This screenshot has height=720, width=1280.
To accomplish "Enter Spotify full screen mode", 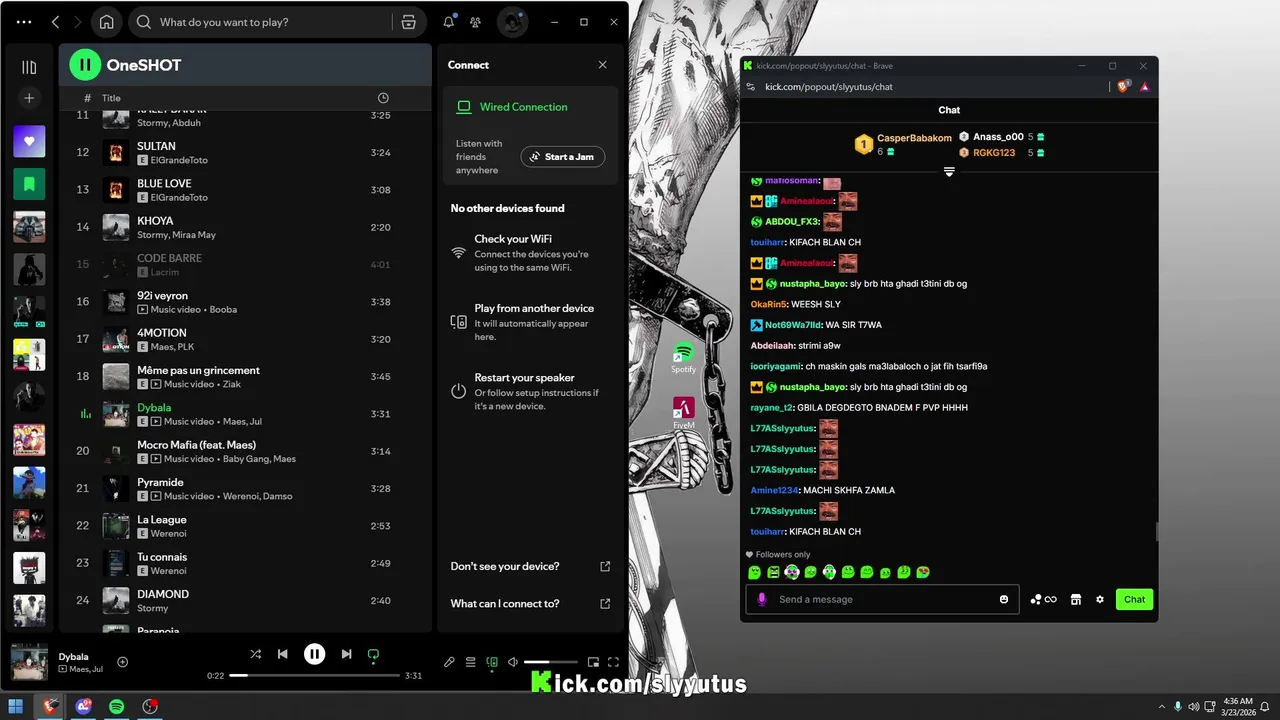I will coord(613,662).
